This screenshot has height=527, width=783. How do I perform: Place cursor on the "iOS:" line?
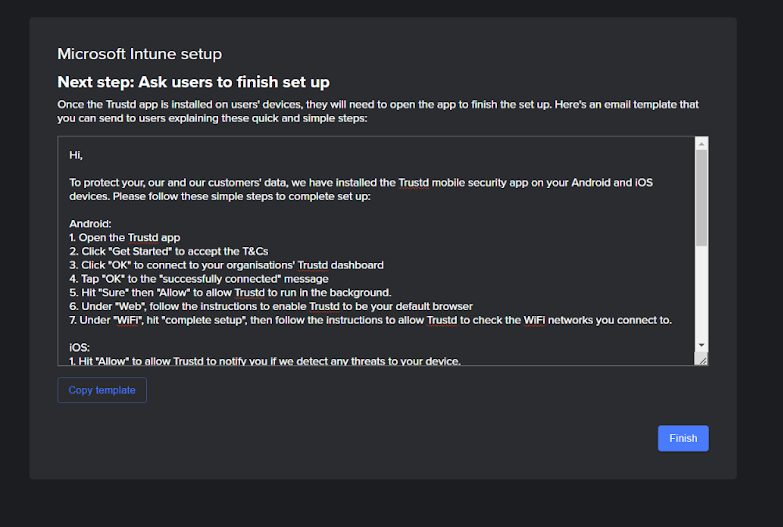79,347
